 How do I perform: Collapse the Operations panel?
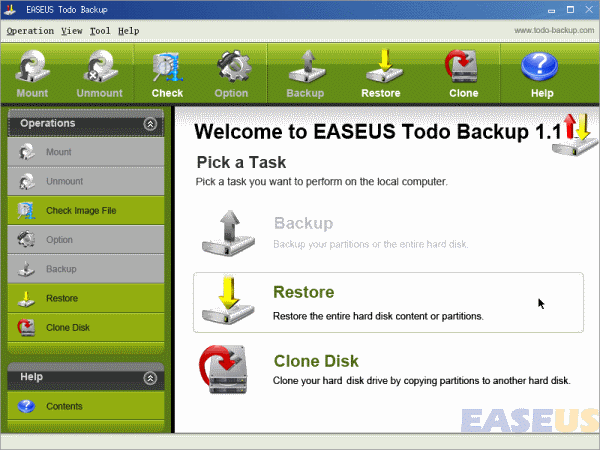click(x=150, y=124)
